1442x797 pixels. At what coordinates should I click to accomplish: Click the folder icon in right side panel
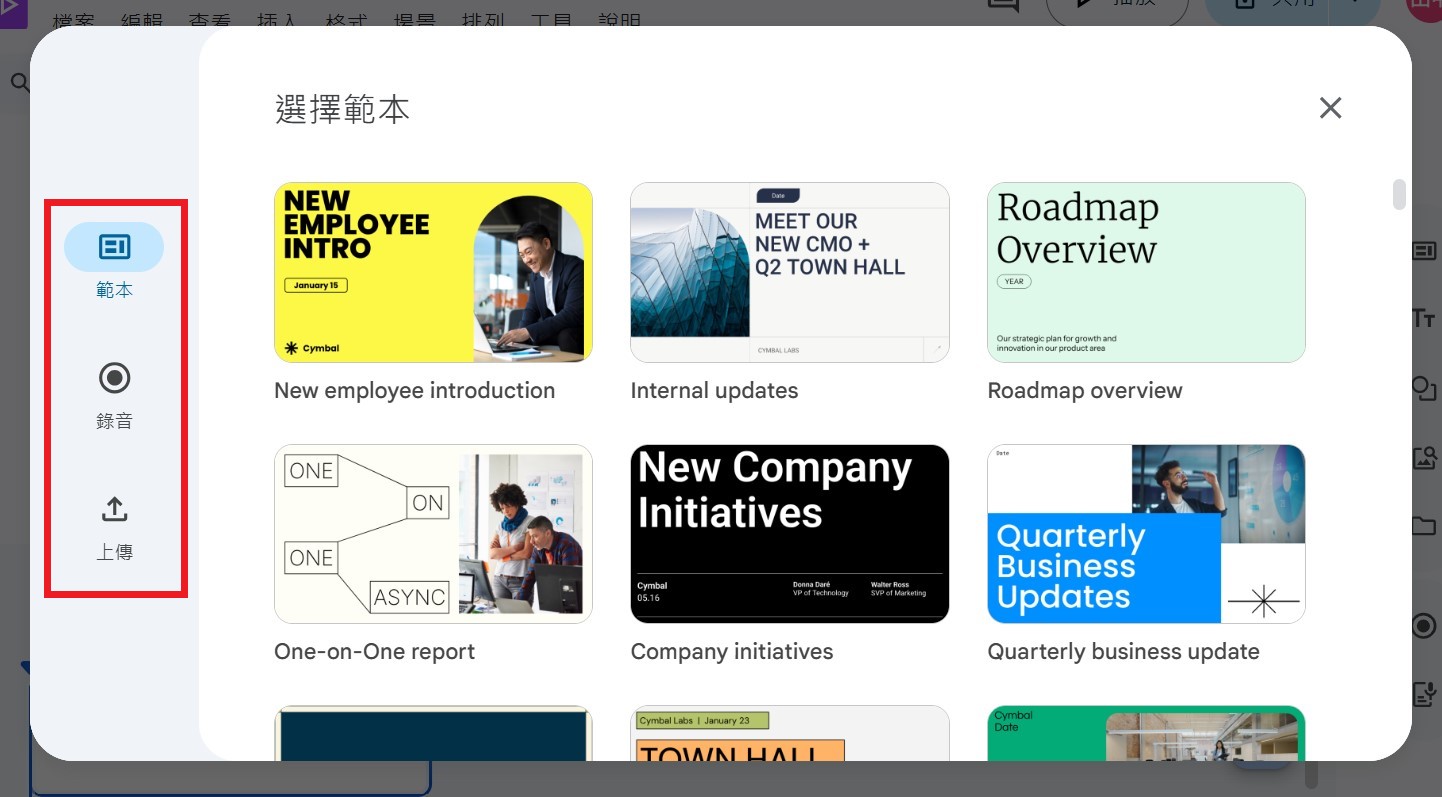coord(1424,526)
